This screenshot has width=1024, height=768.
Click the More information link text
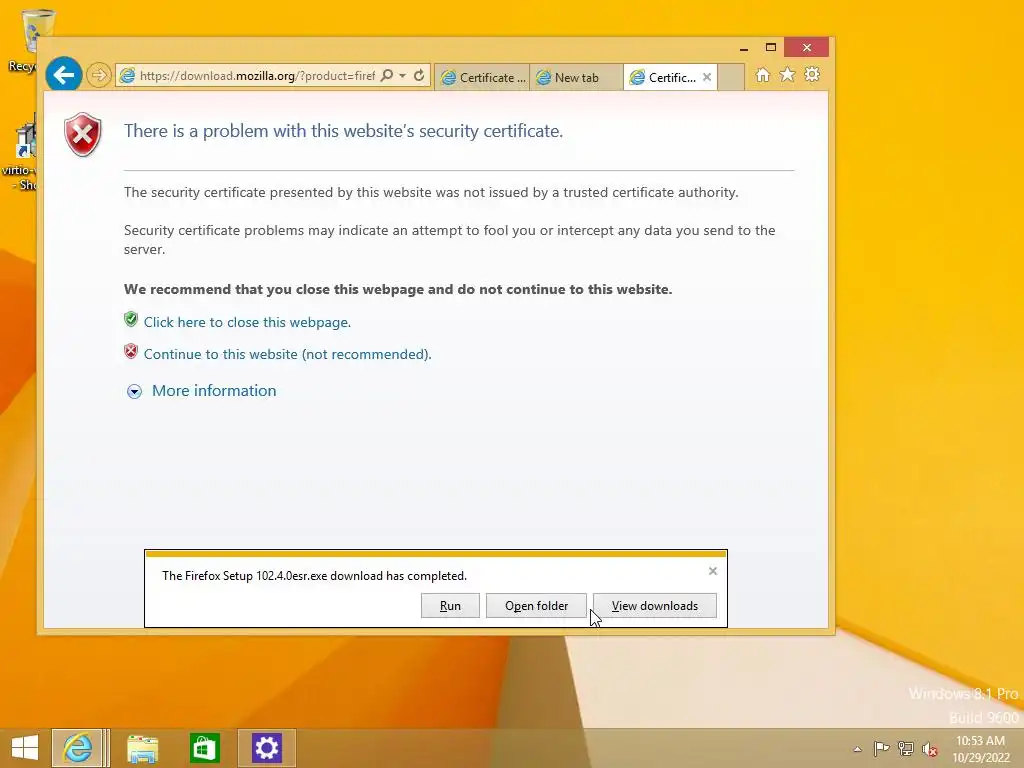click(x=214, y=391)
